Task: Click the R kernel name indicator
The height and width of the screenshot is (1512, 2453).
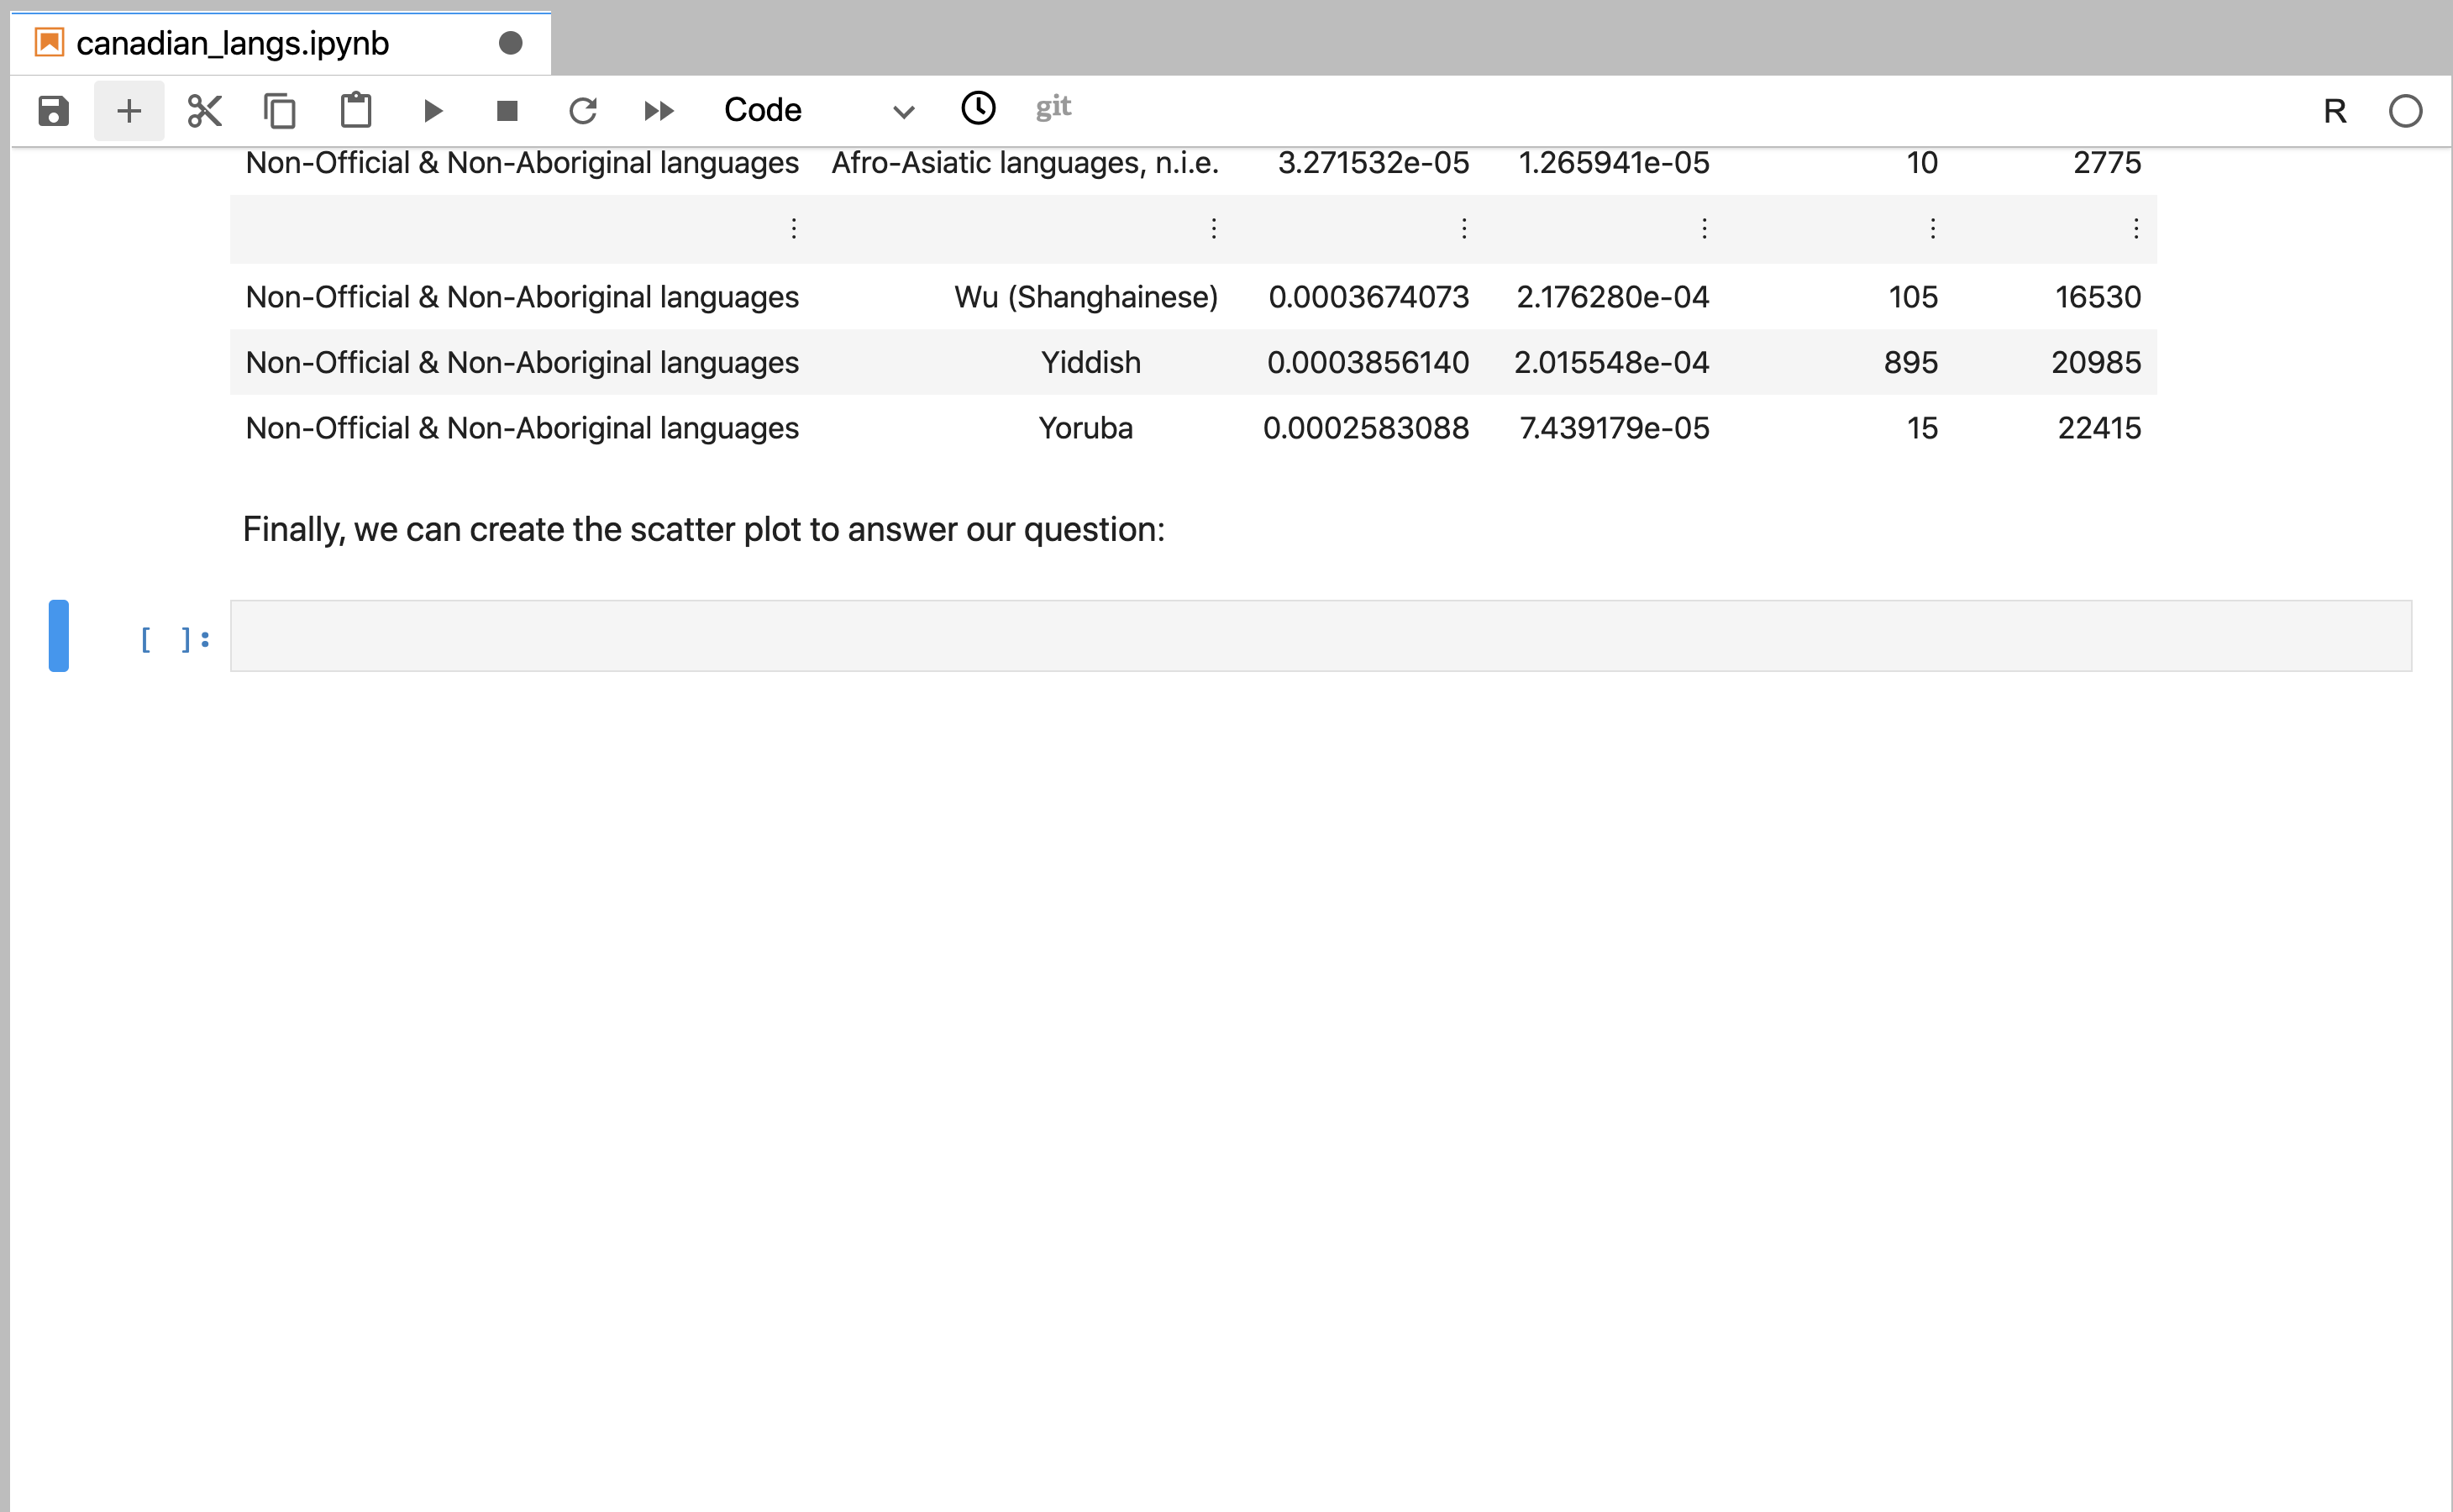Action: pos(2334,111)
